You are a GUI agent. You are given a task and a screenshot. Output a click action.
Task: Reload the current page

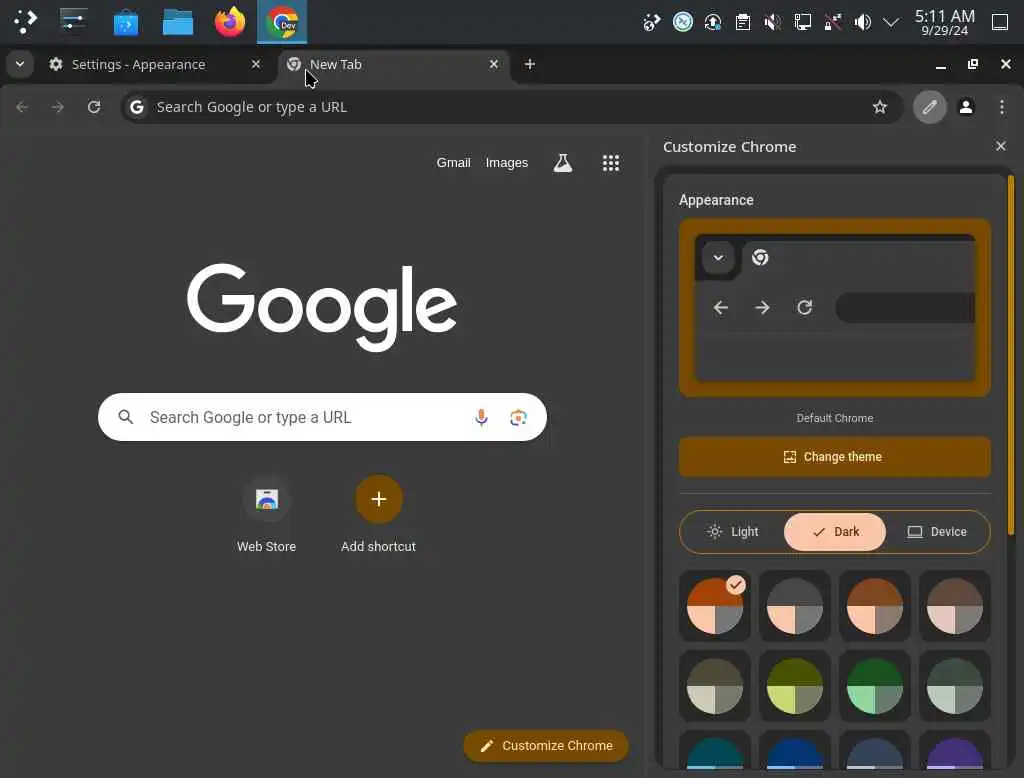pos(94,106)
